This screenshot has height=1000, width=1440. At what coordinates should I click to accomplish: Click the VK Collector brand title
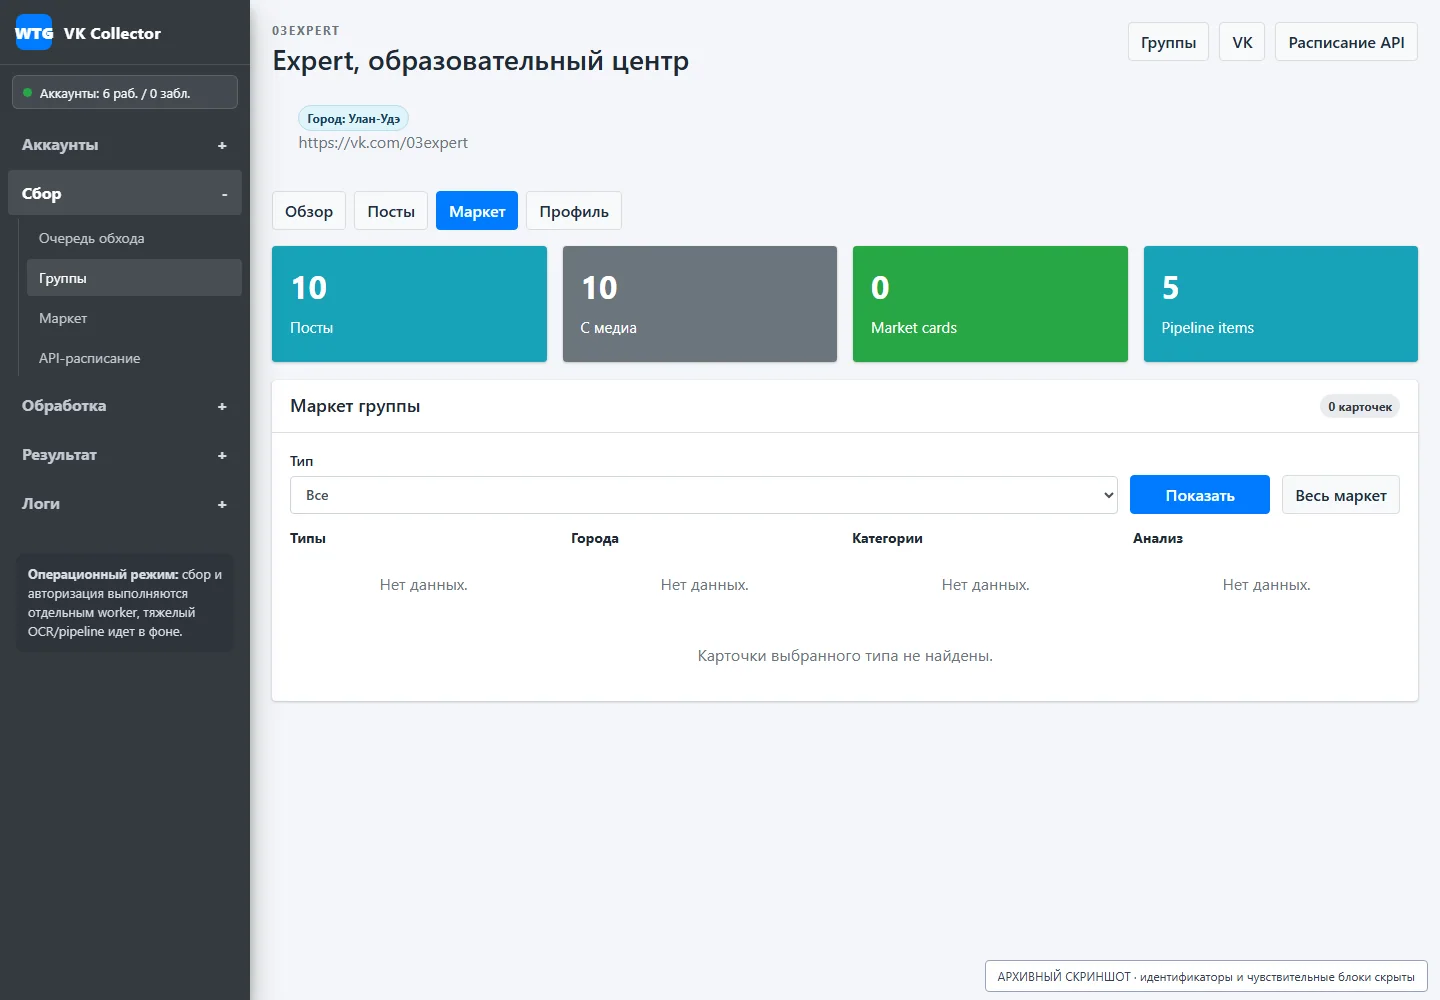tap(112, 33)
